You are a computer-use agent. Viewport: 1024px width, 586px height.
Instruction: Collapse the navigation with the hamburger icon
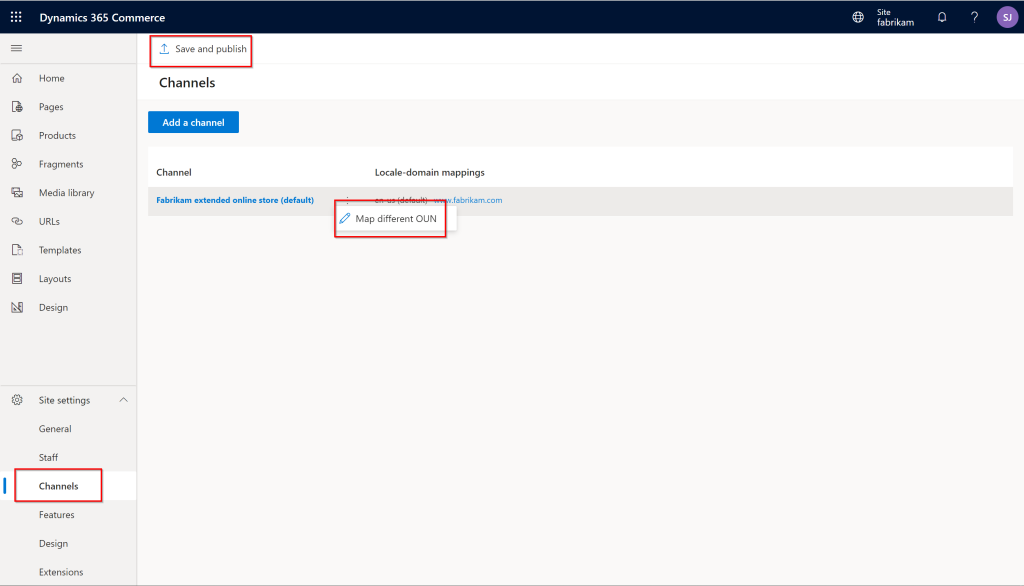point(16,47)
